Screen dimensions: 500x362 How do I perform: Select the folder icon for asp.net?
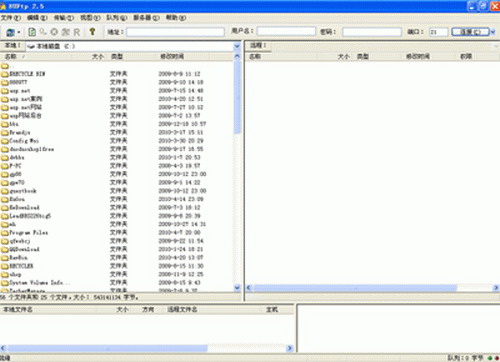pos(5,91)
